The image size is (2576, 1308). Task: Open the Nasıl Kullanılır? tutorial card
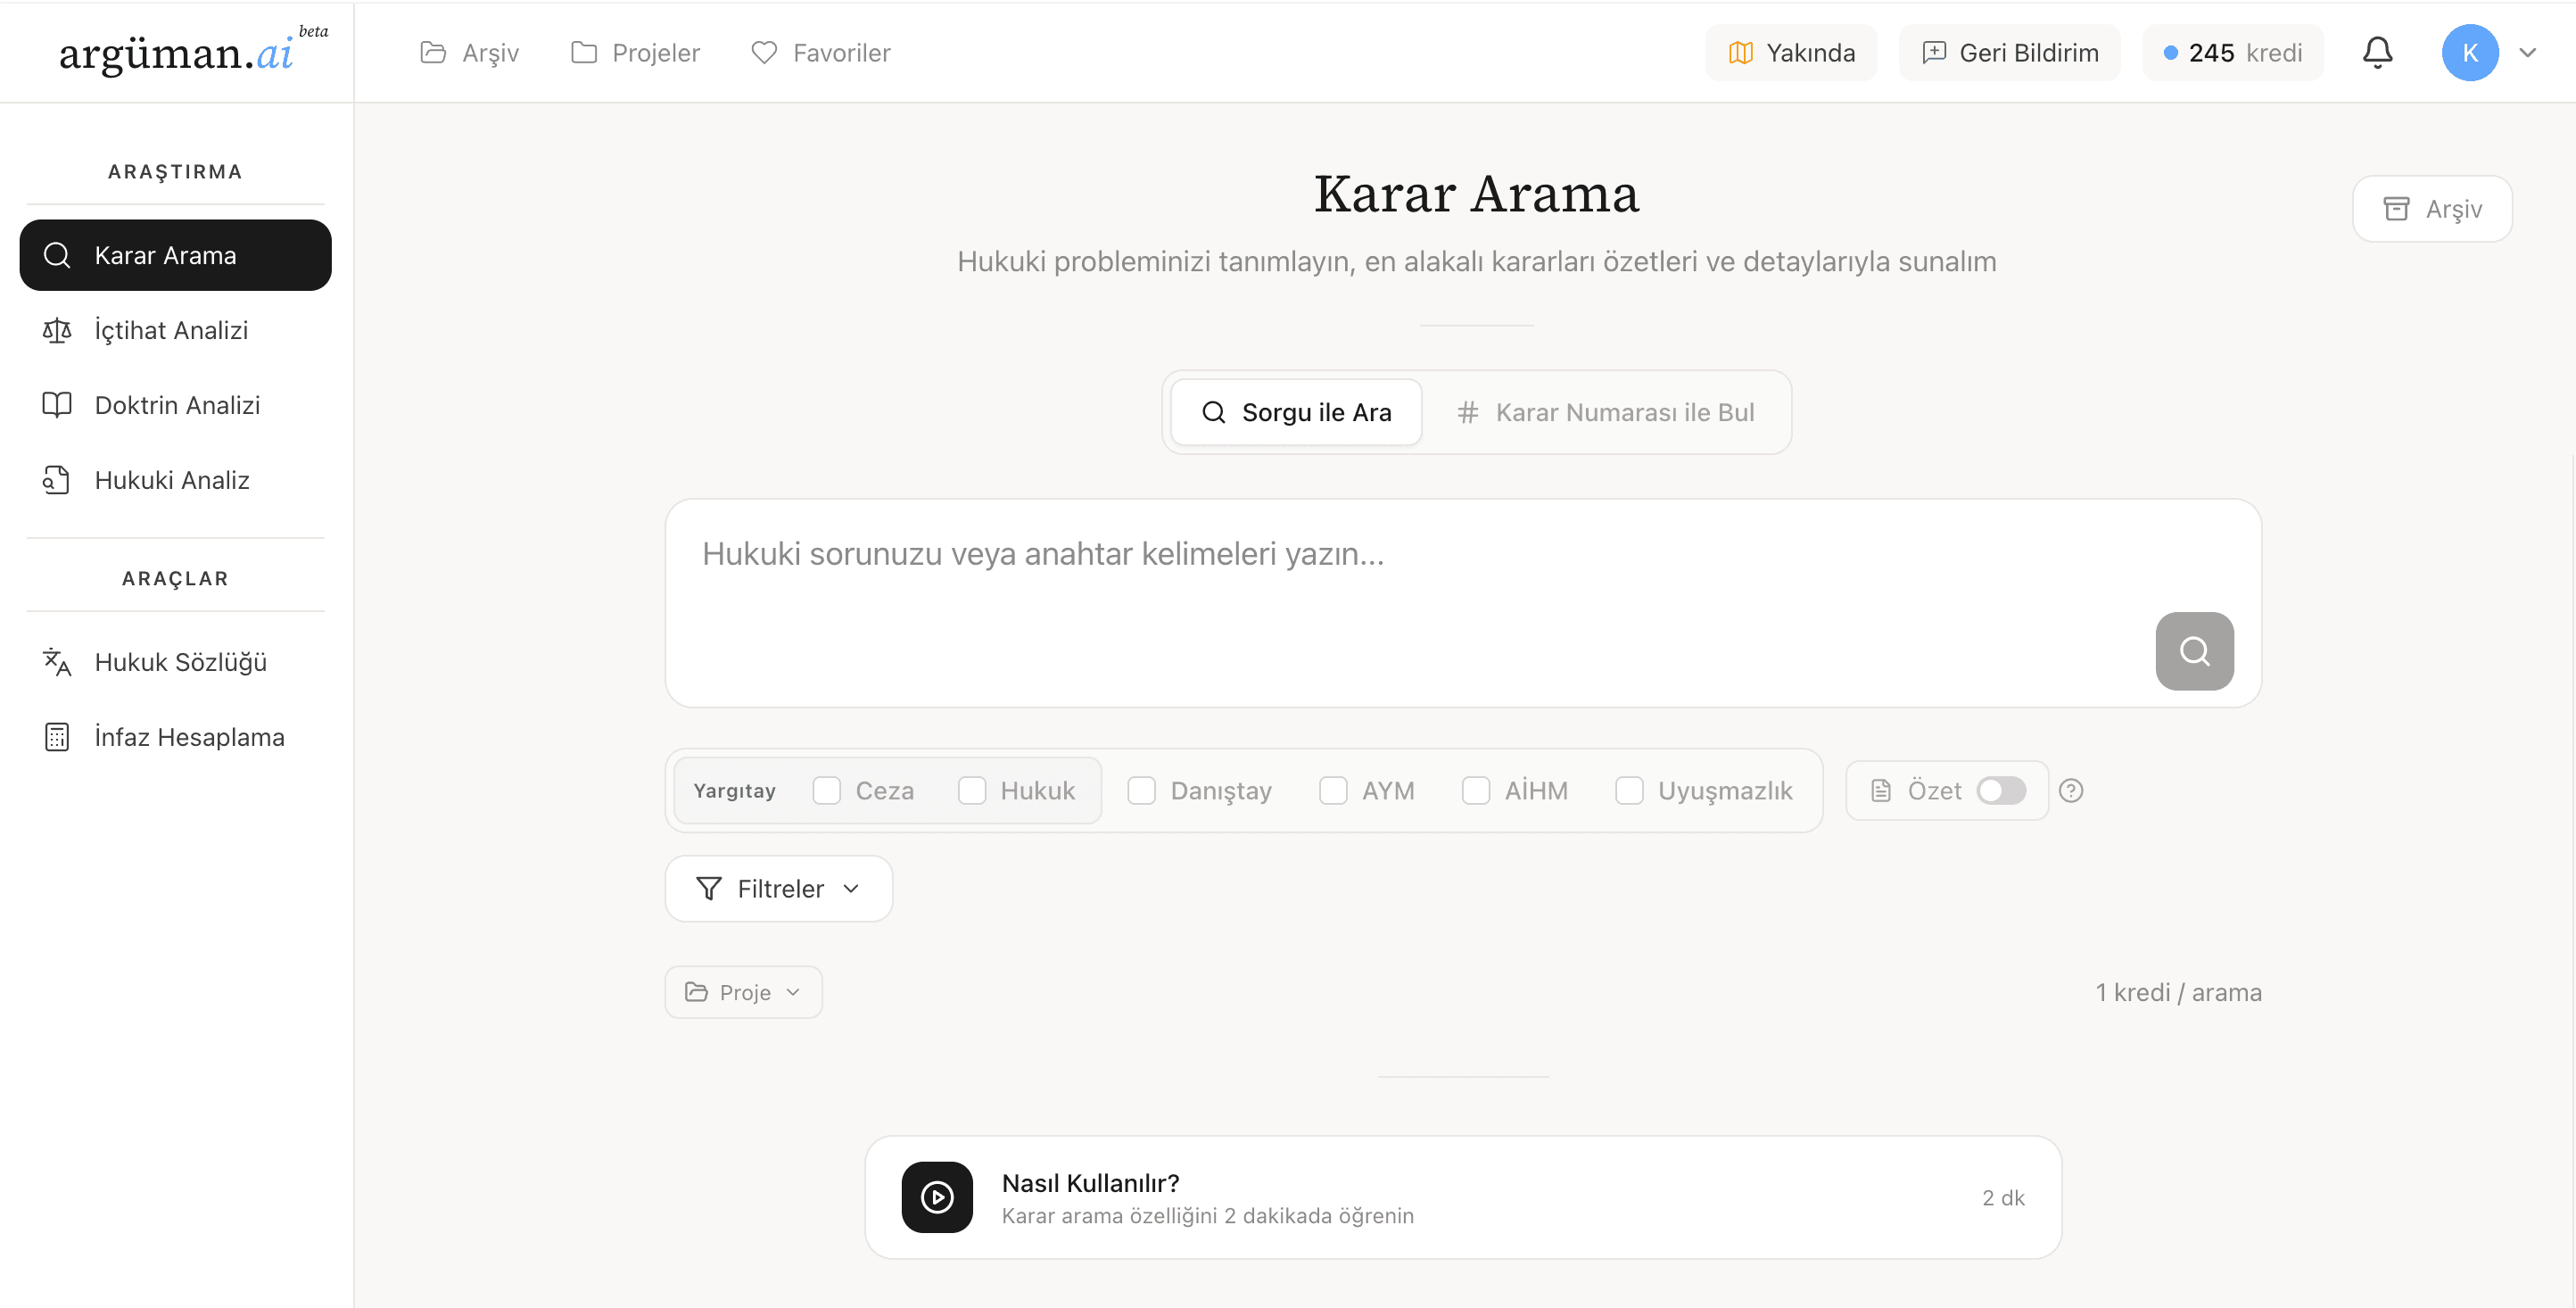(x=1462, y=1197)
